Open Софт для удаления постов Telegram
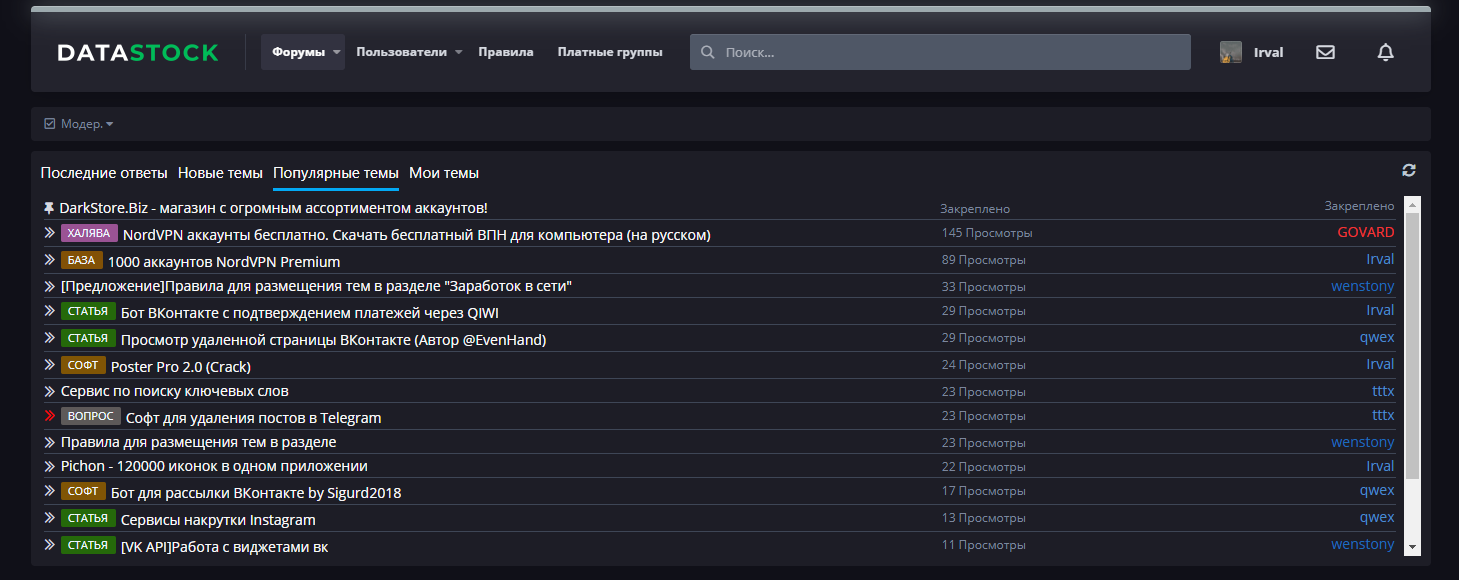This screenshot has width=1459, height=580. coord(254,418)
